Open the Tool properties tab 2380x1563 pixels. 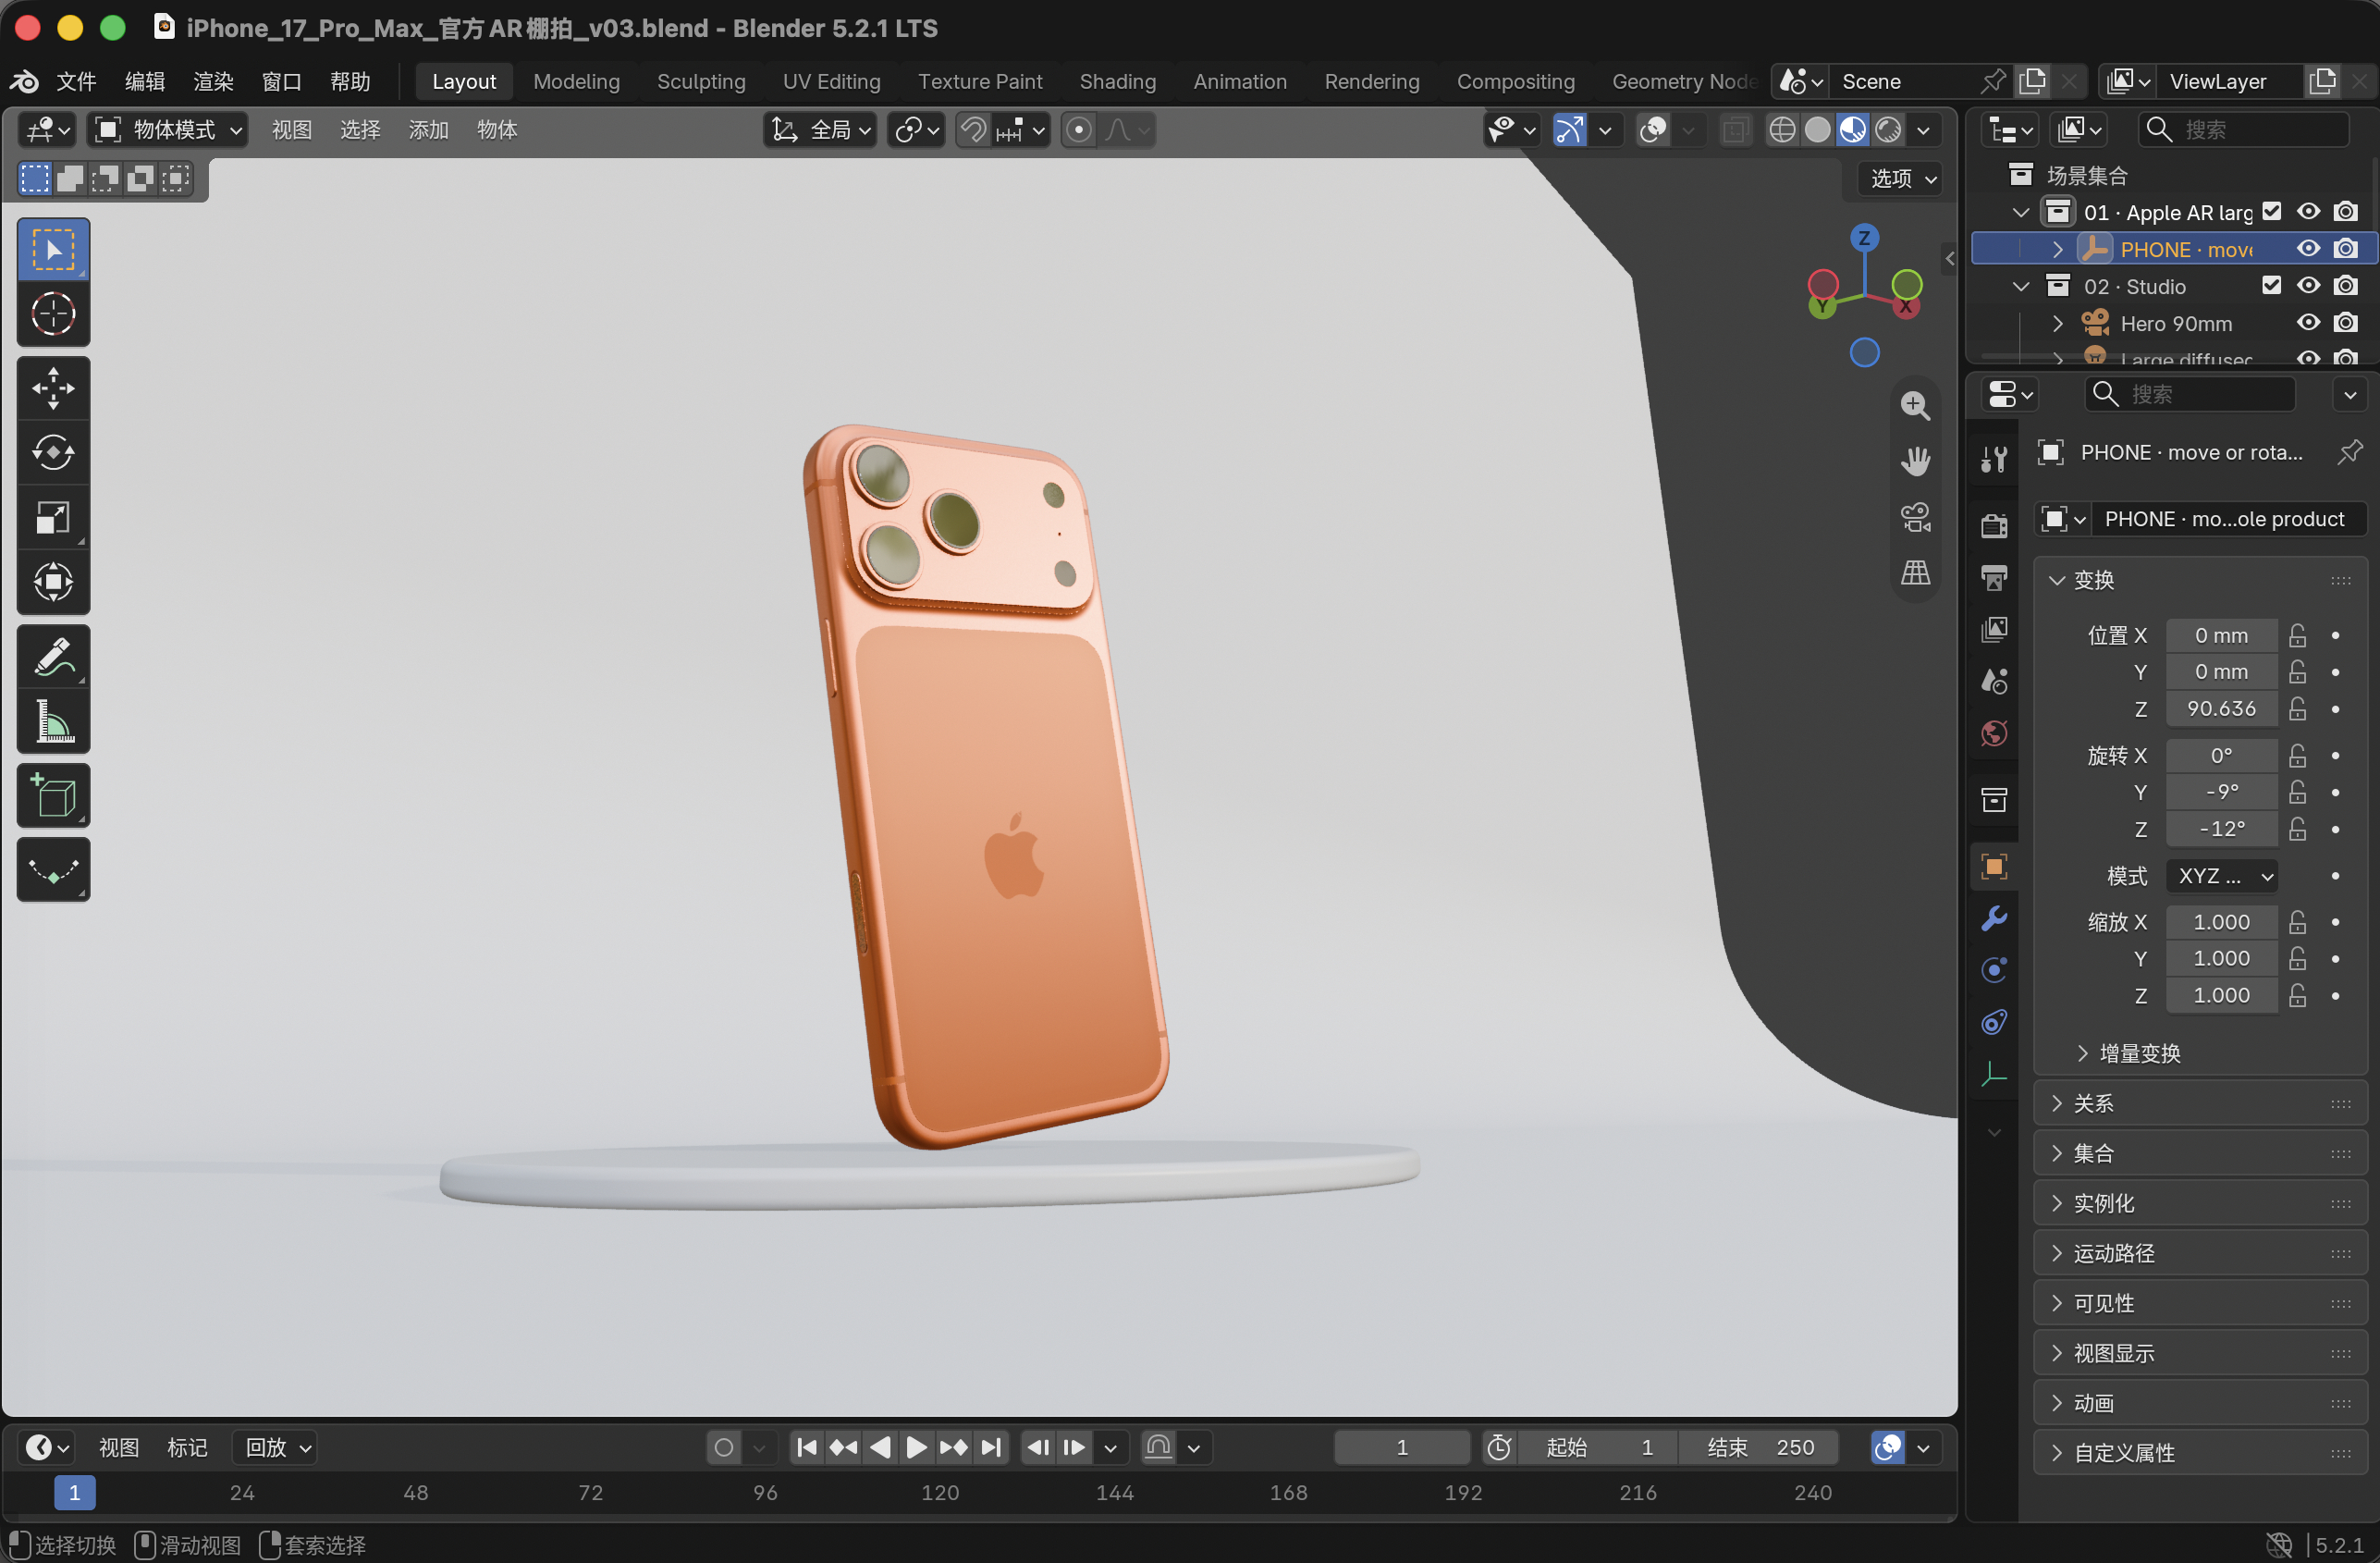coord(1994,459)
